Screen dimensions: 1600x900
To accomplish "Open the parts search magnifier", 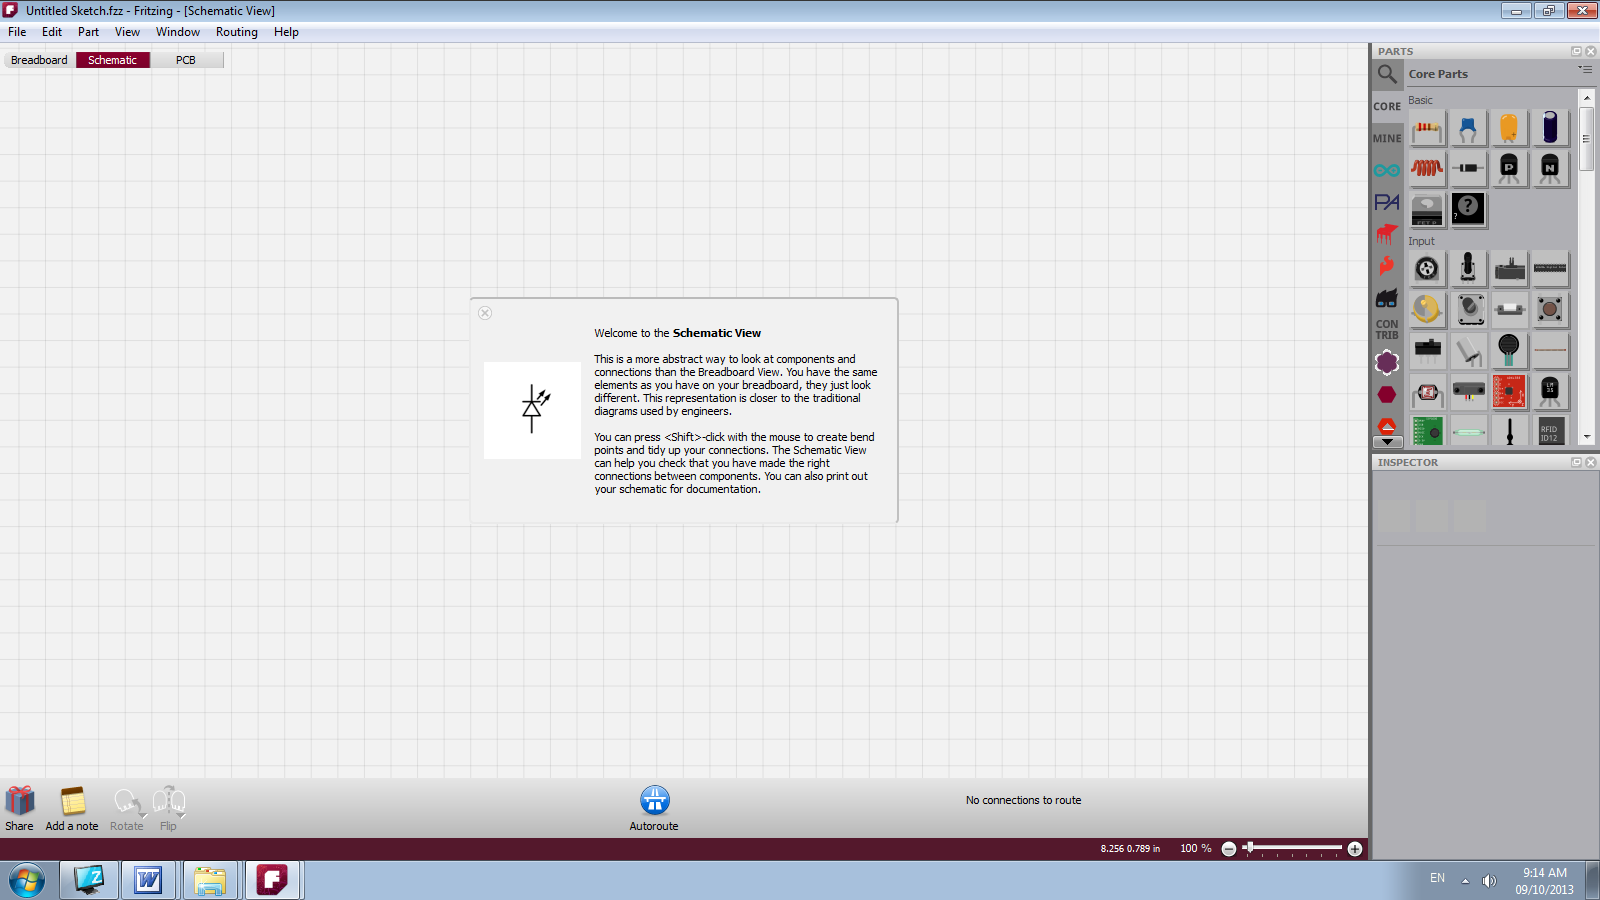I will (x=1387, y=74).
